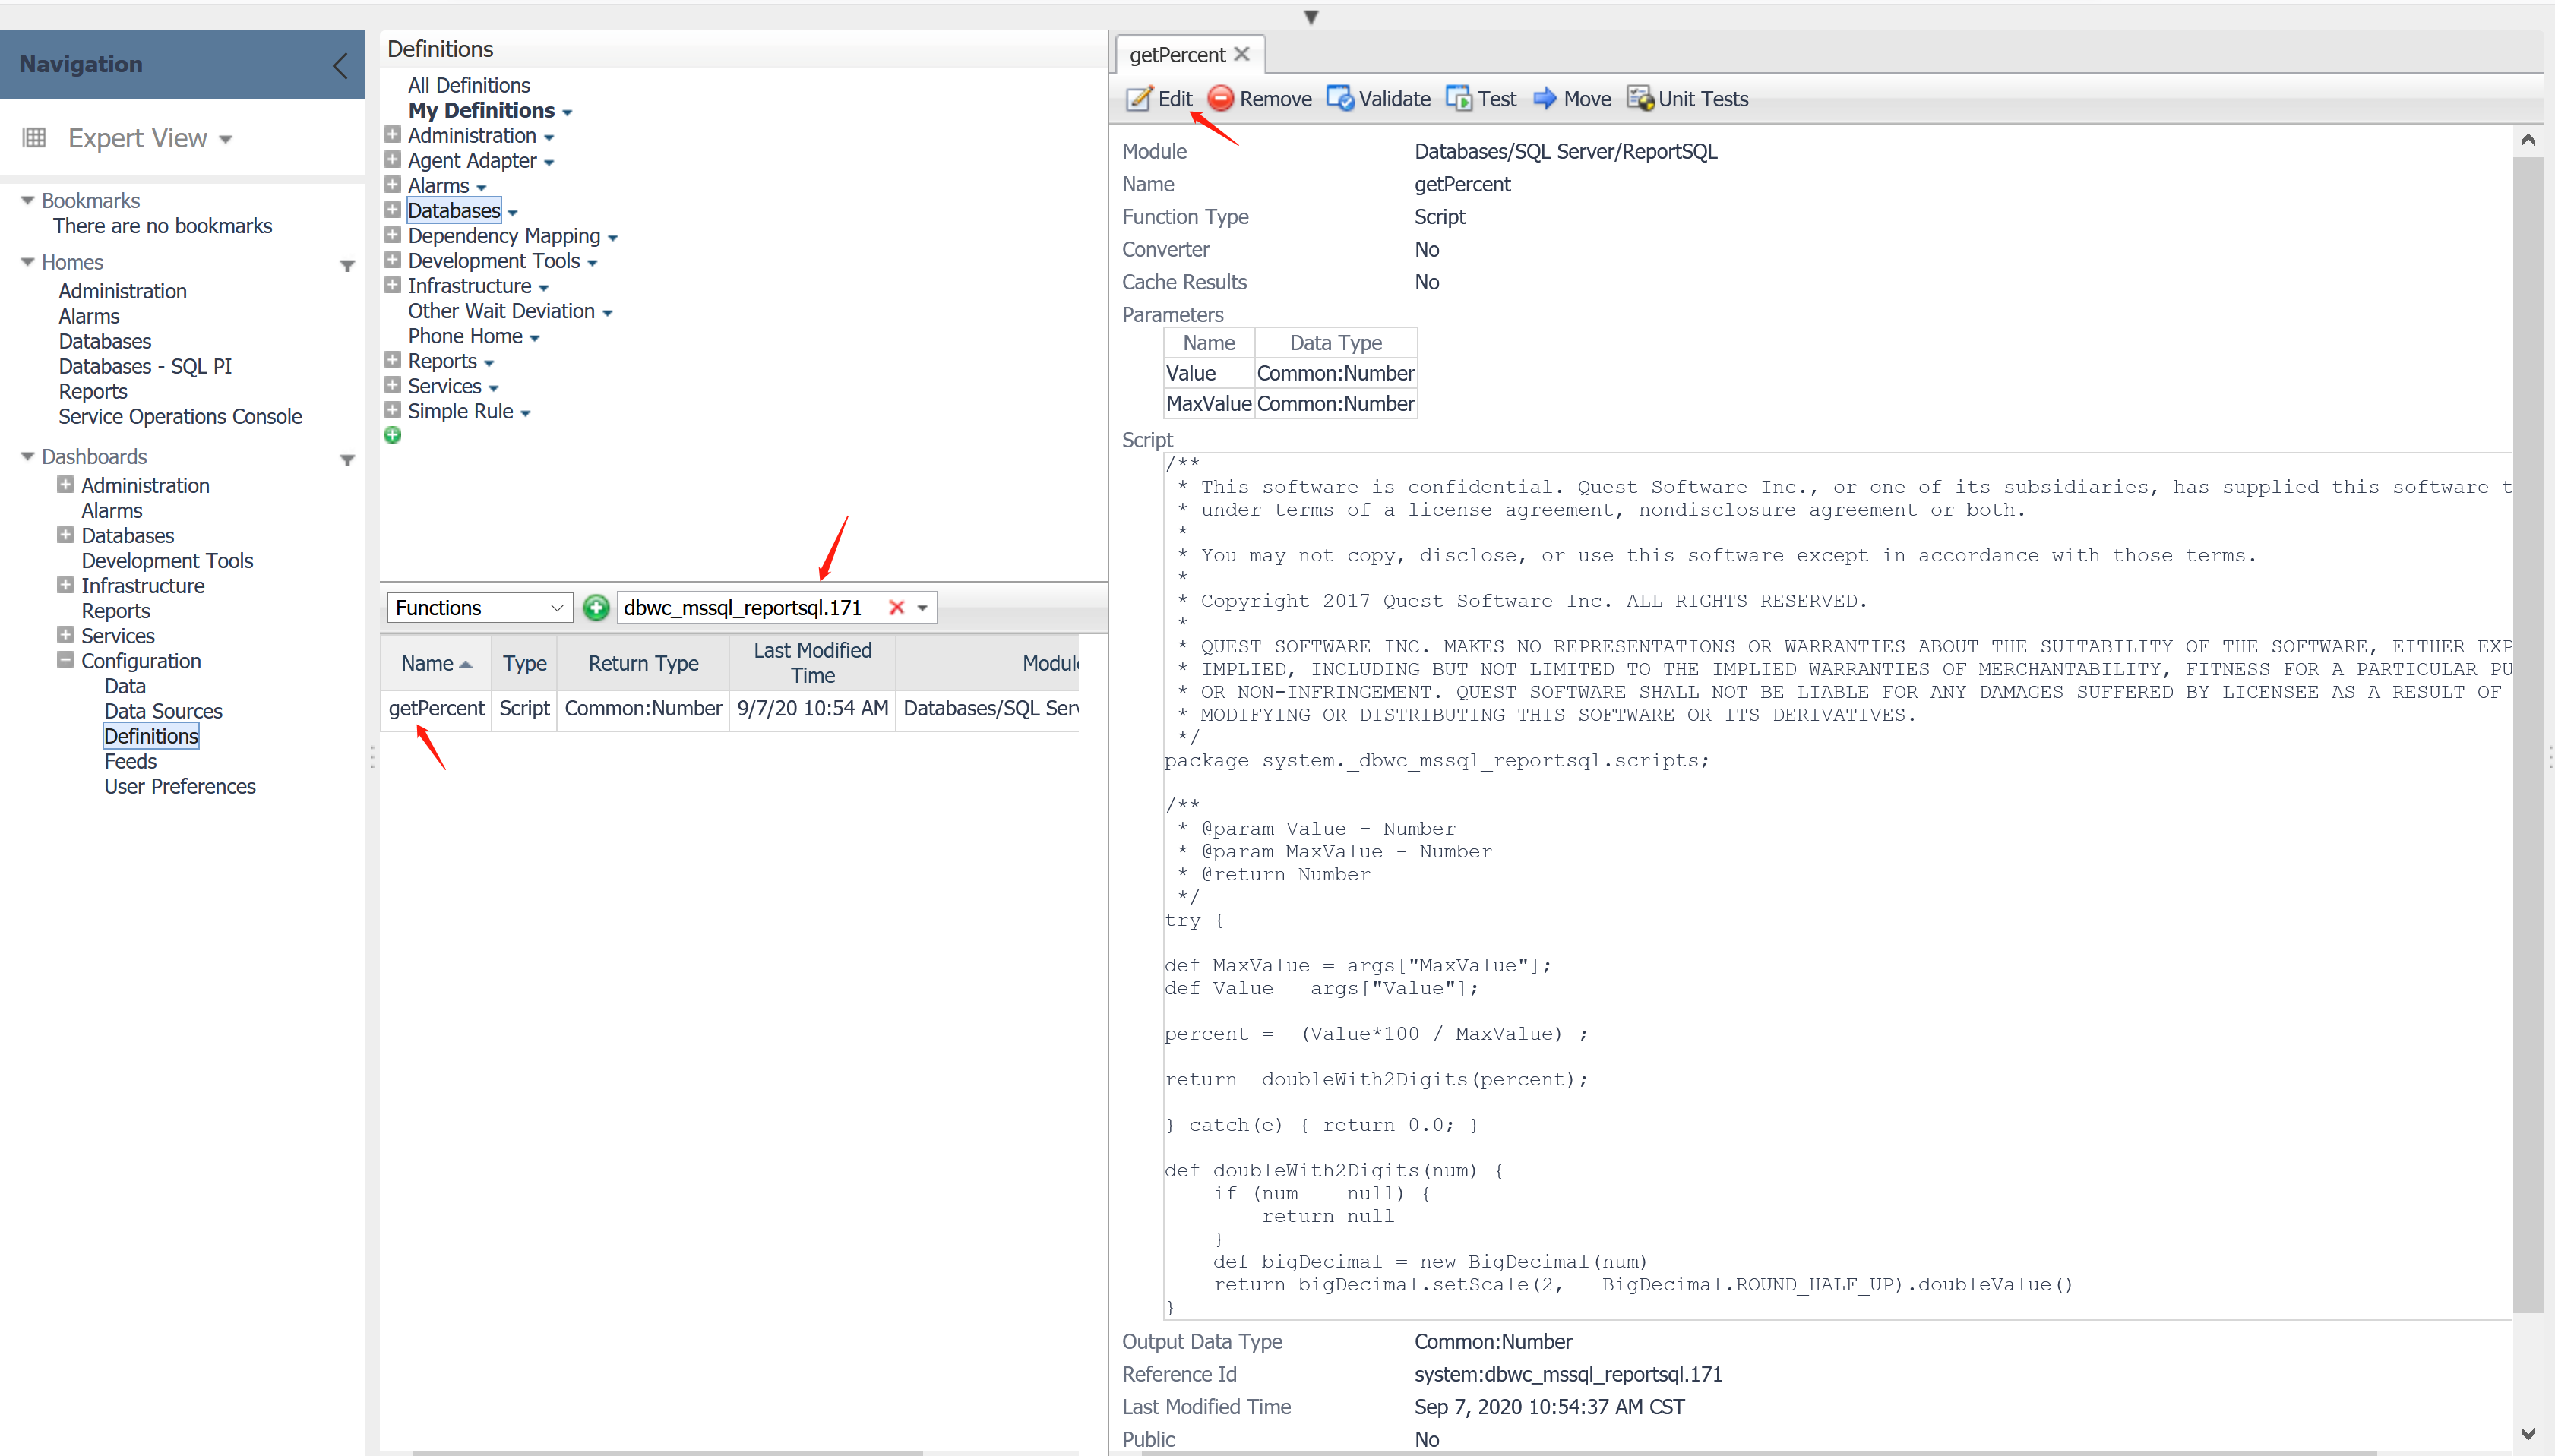This screenshot has width=2555, height=1456.
Task: Click the Edit pencil icon in toolbar
Action: pyautogui.click(x=1138, y=99)
